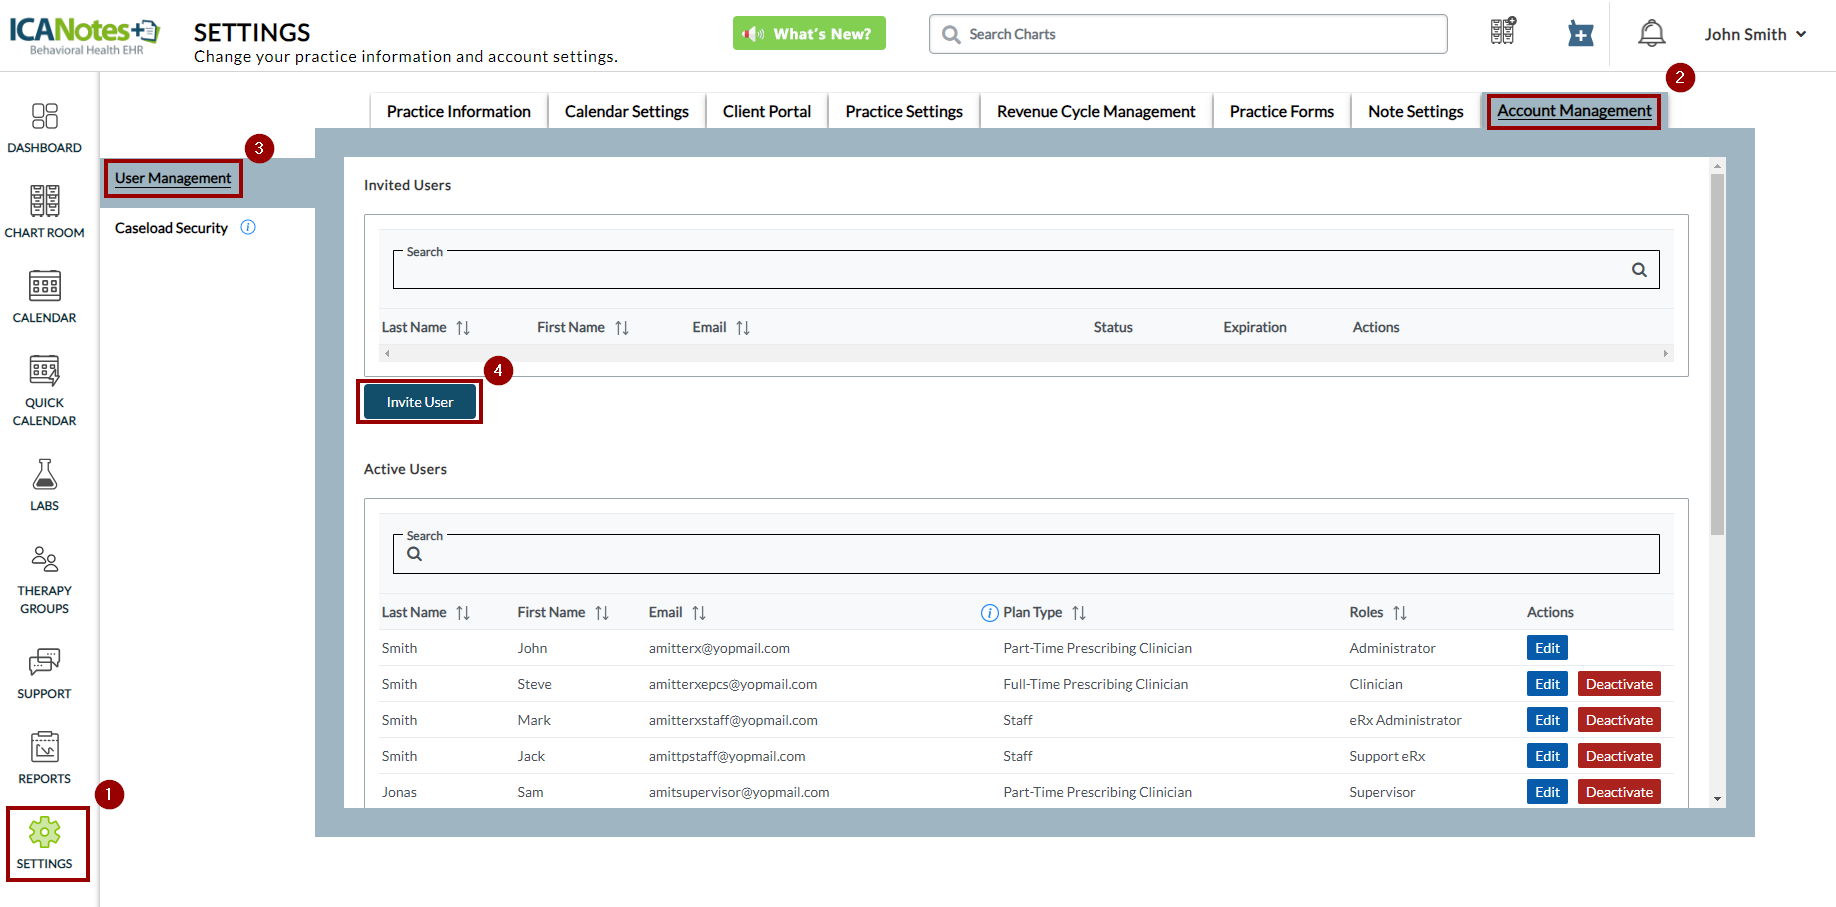Deactivate Steve Smith's user account
Viewport: 1836px width, 907px height.
(x=1619, y=684)
